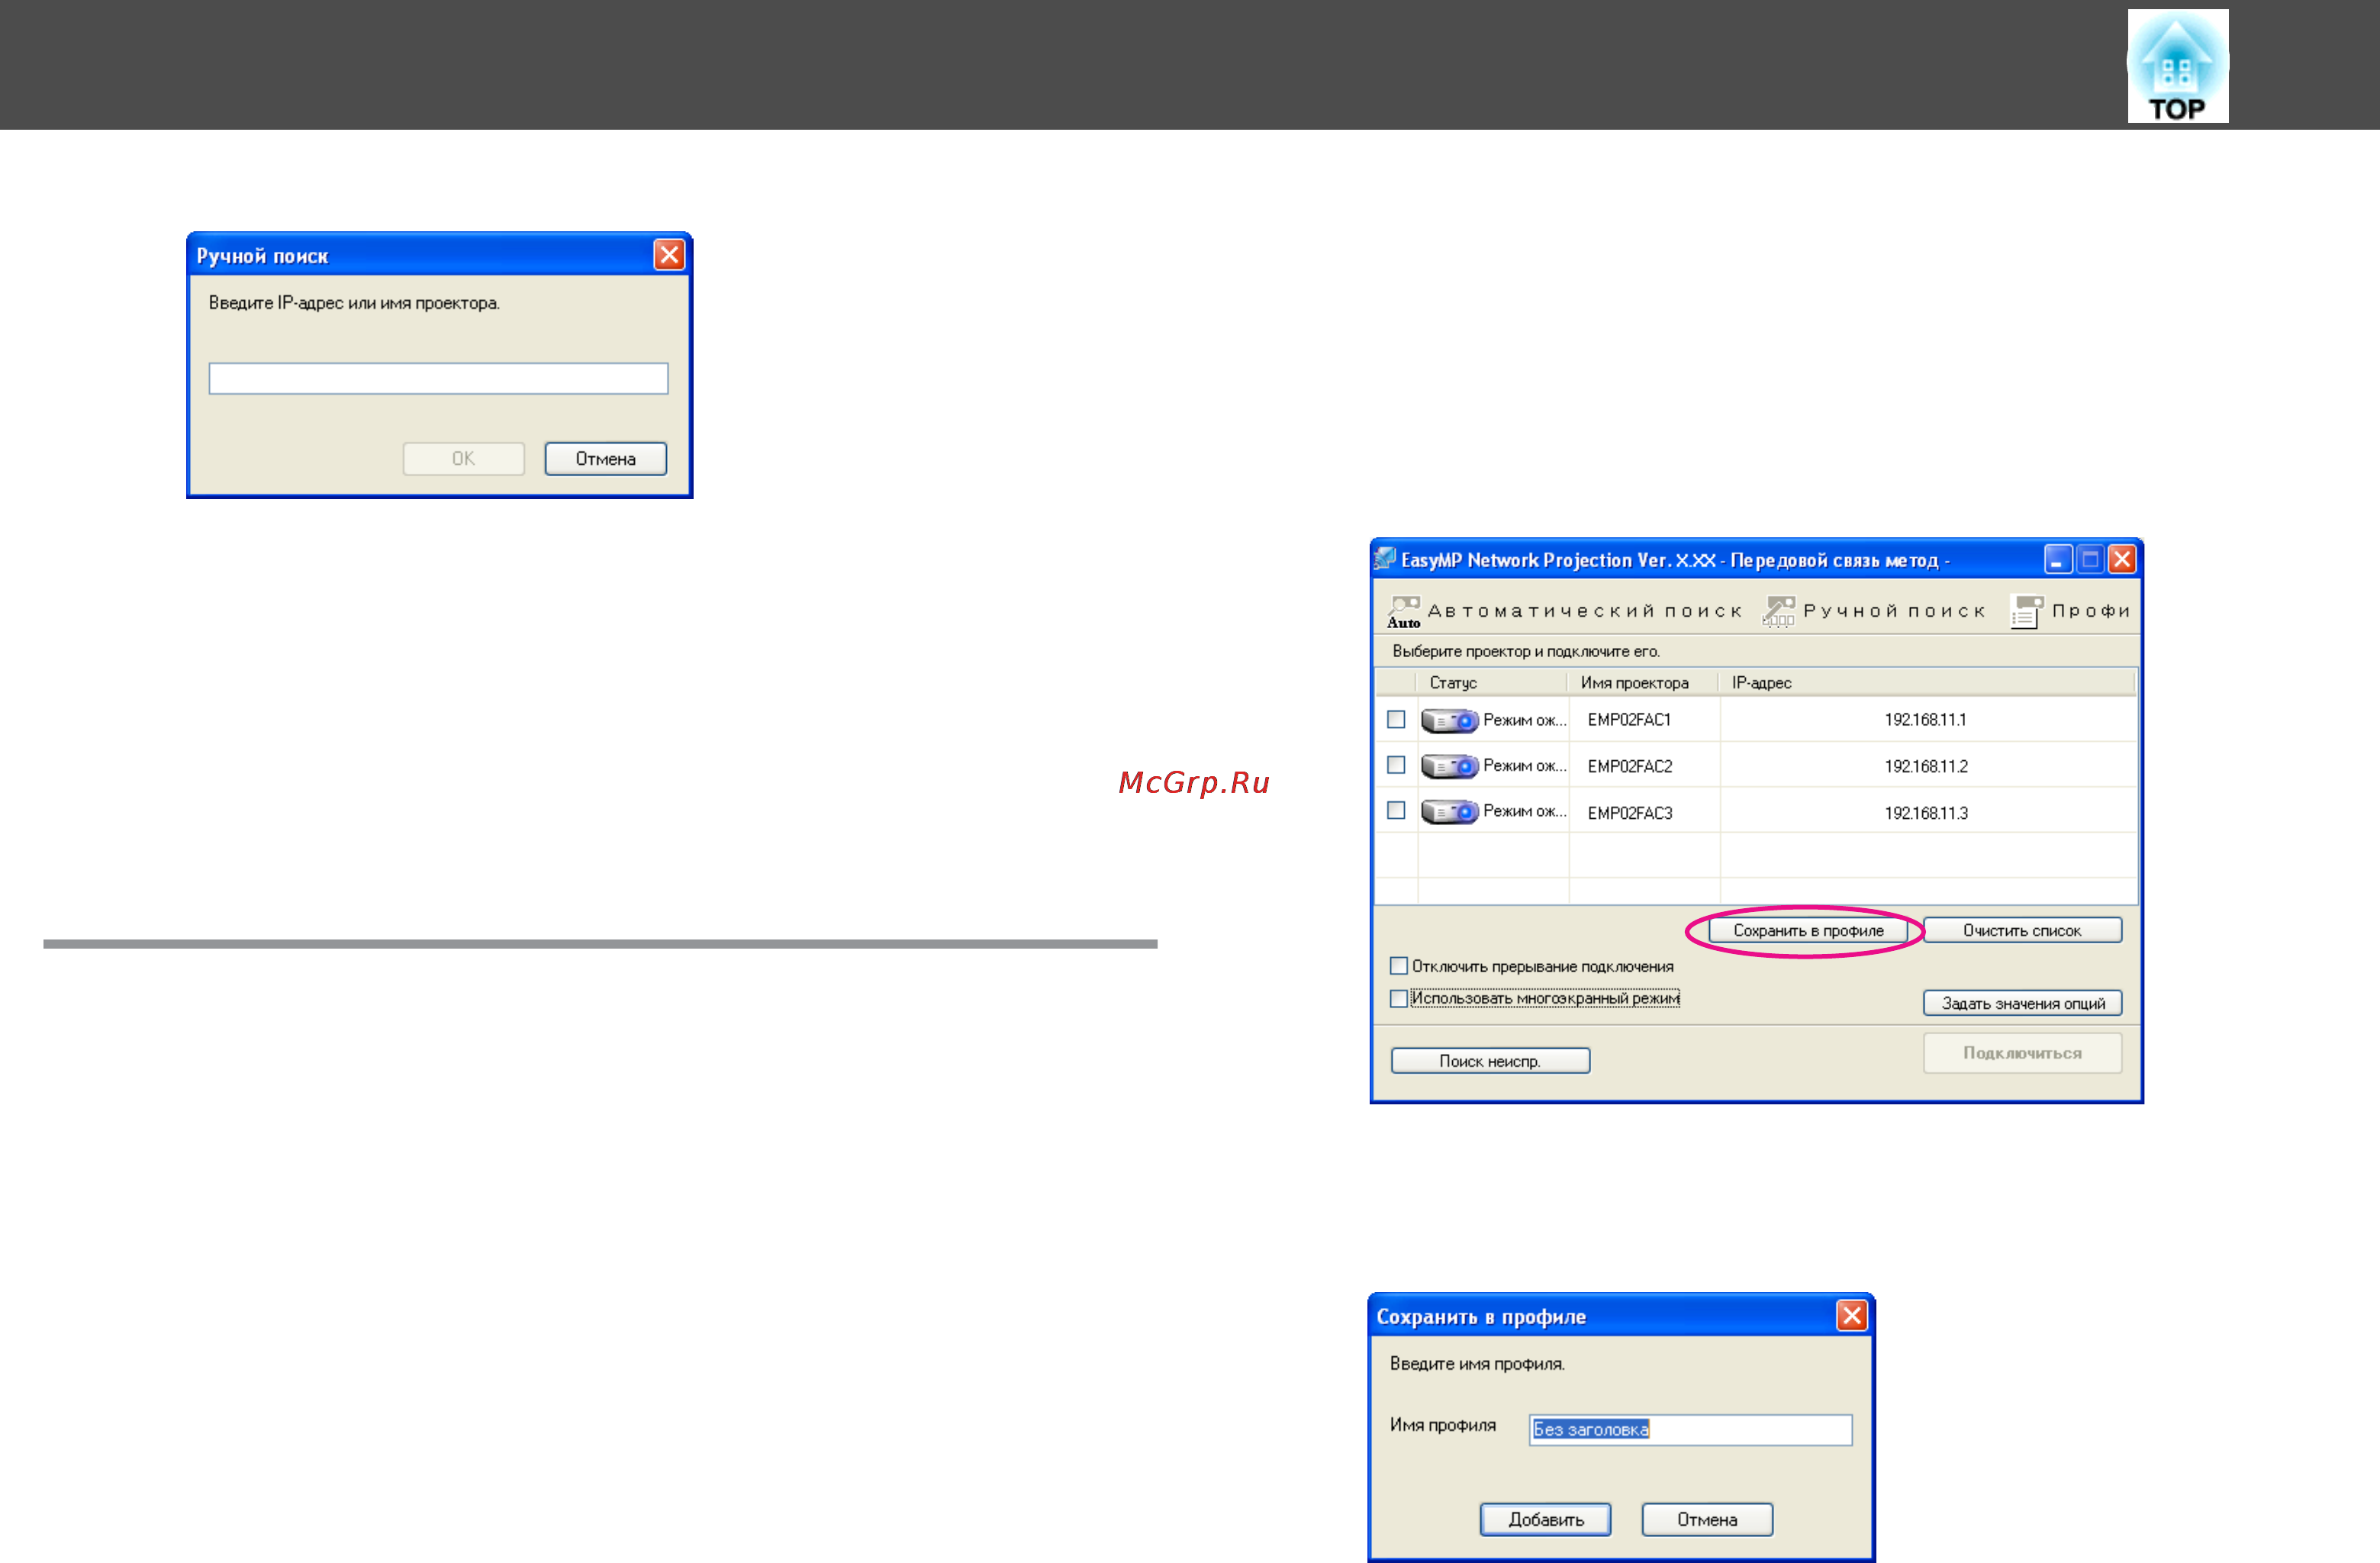
Task: Click 'Сохранить в профиле' button
Action: click(x=1808, y=931)
